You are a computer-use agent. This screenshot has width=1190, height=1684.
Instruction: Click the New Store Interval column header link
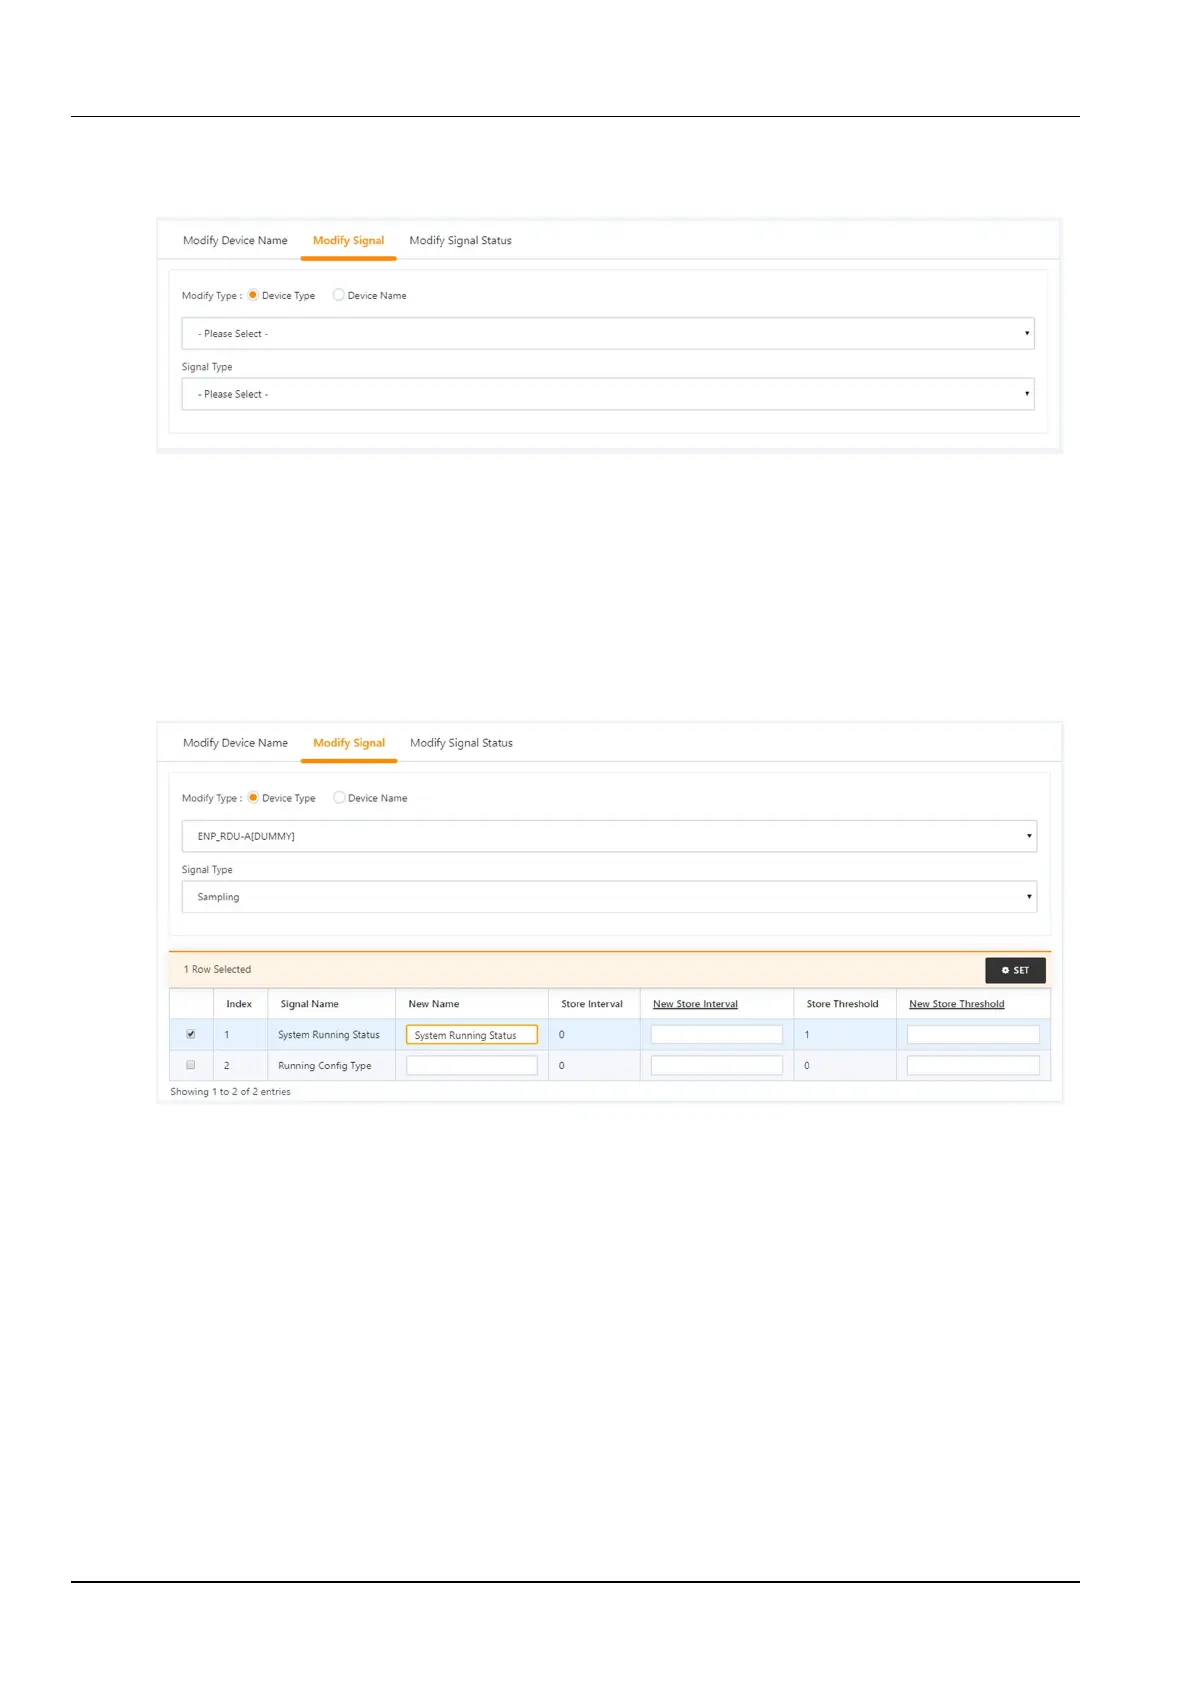pyautogui.click(x=695, y=1004)
